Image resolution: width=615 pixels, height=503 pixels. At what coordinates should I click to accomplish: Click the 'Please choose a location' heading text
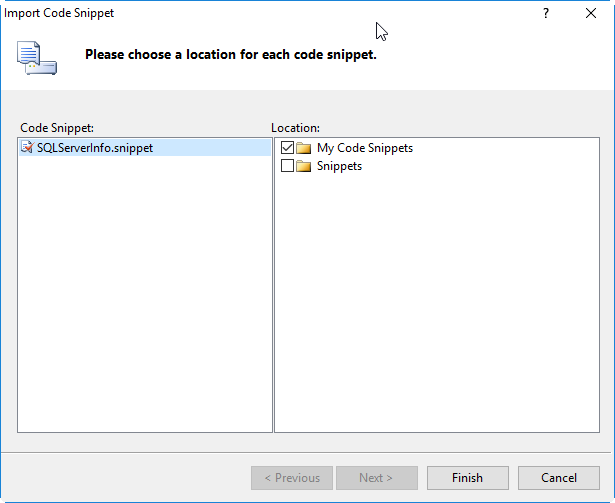click(230, 54)
